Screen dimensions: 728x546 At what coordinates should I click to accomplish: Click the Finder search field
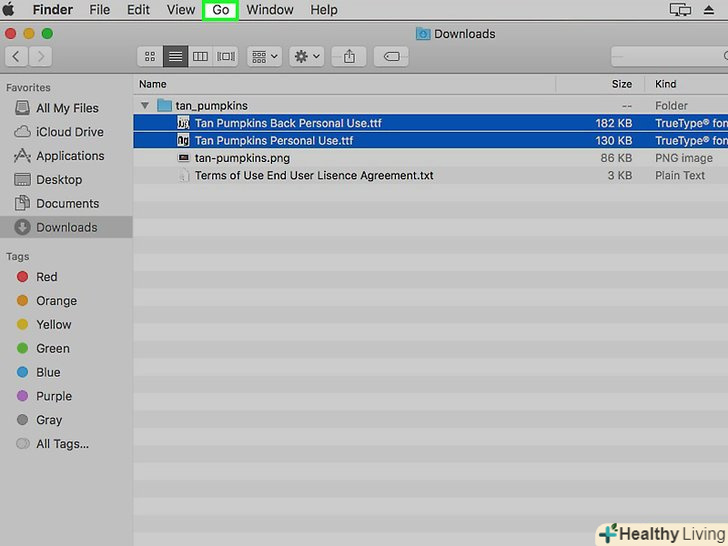point(670,57)
